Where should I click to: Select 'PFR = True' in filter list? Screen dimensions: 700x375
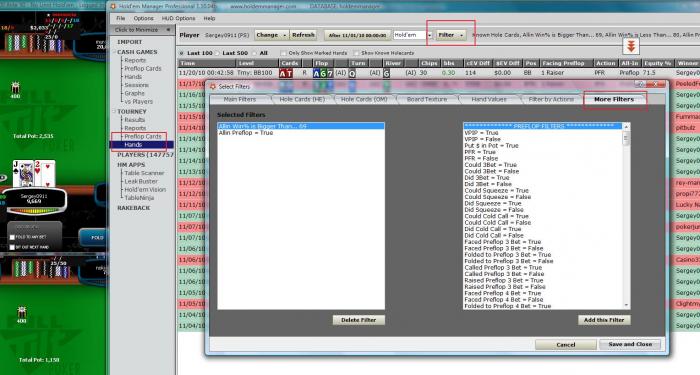tap(480, 152)
